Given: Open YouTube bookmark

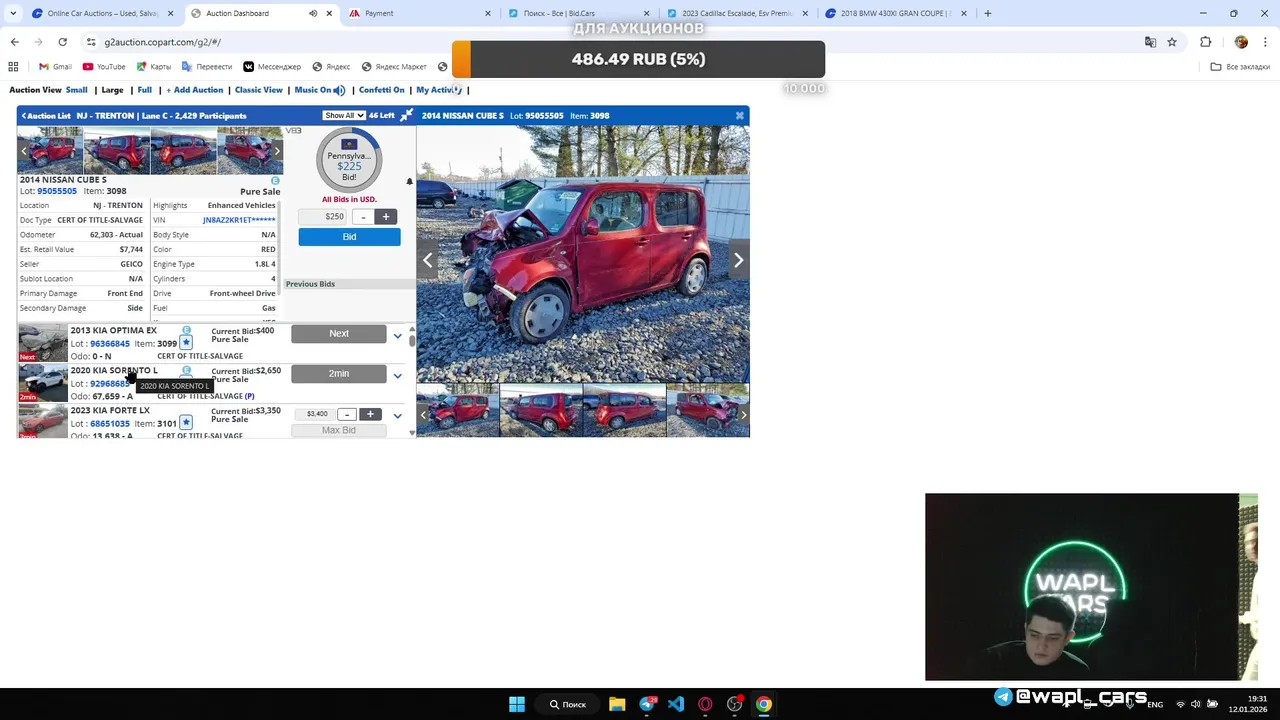Looking at the screenshot, I should coord(104,67).
